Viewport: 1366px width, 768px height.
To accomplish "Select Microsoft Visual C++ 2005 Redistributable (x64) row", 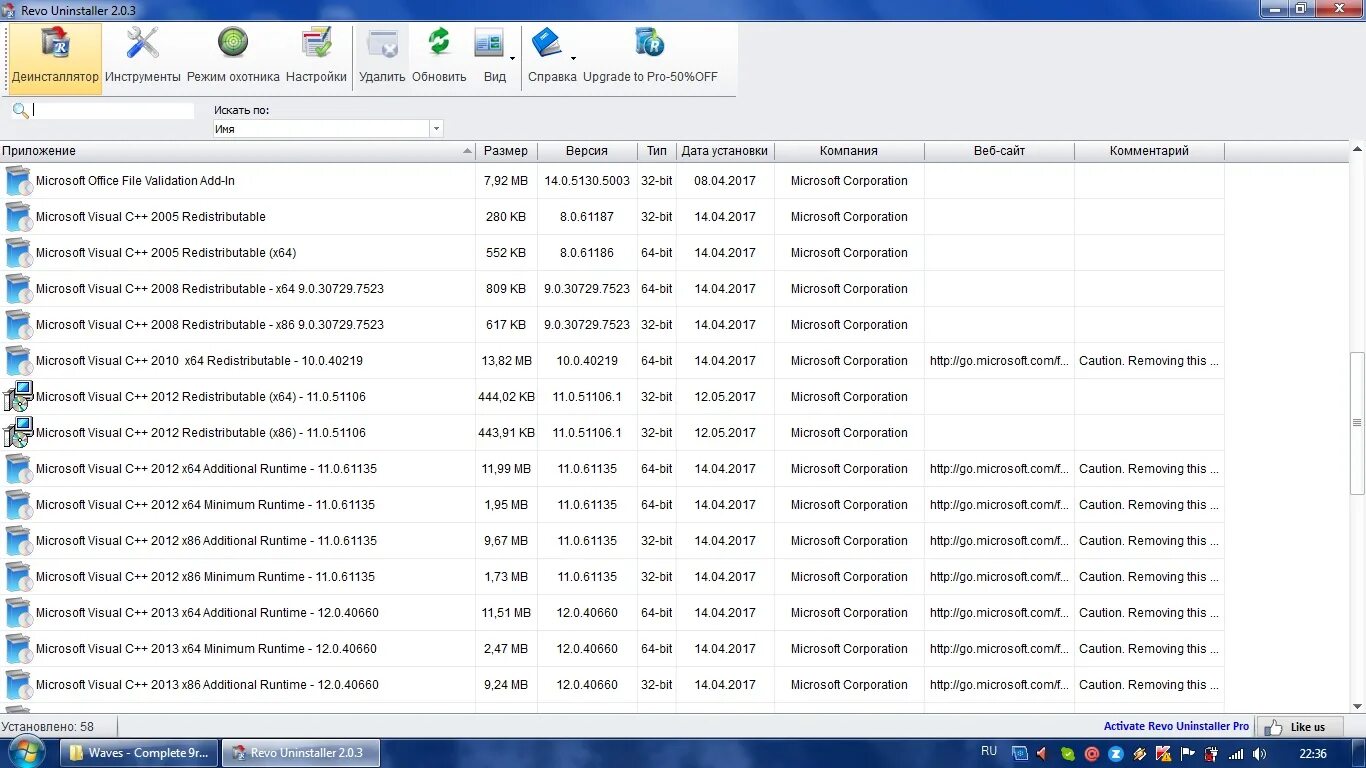I will tap(612, 253).
